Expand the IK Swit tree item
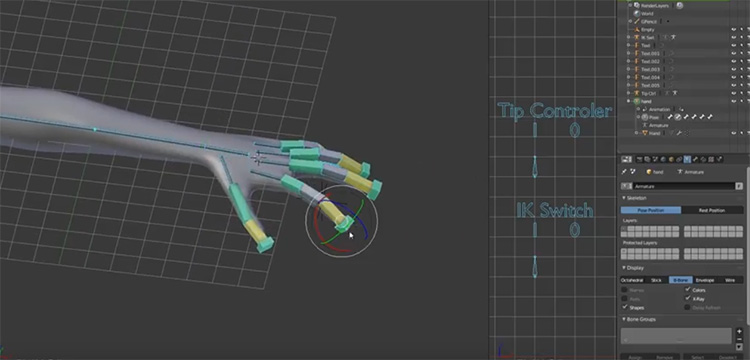This screenshot has height=360, width=750. click(x=629, y=37)
